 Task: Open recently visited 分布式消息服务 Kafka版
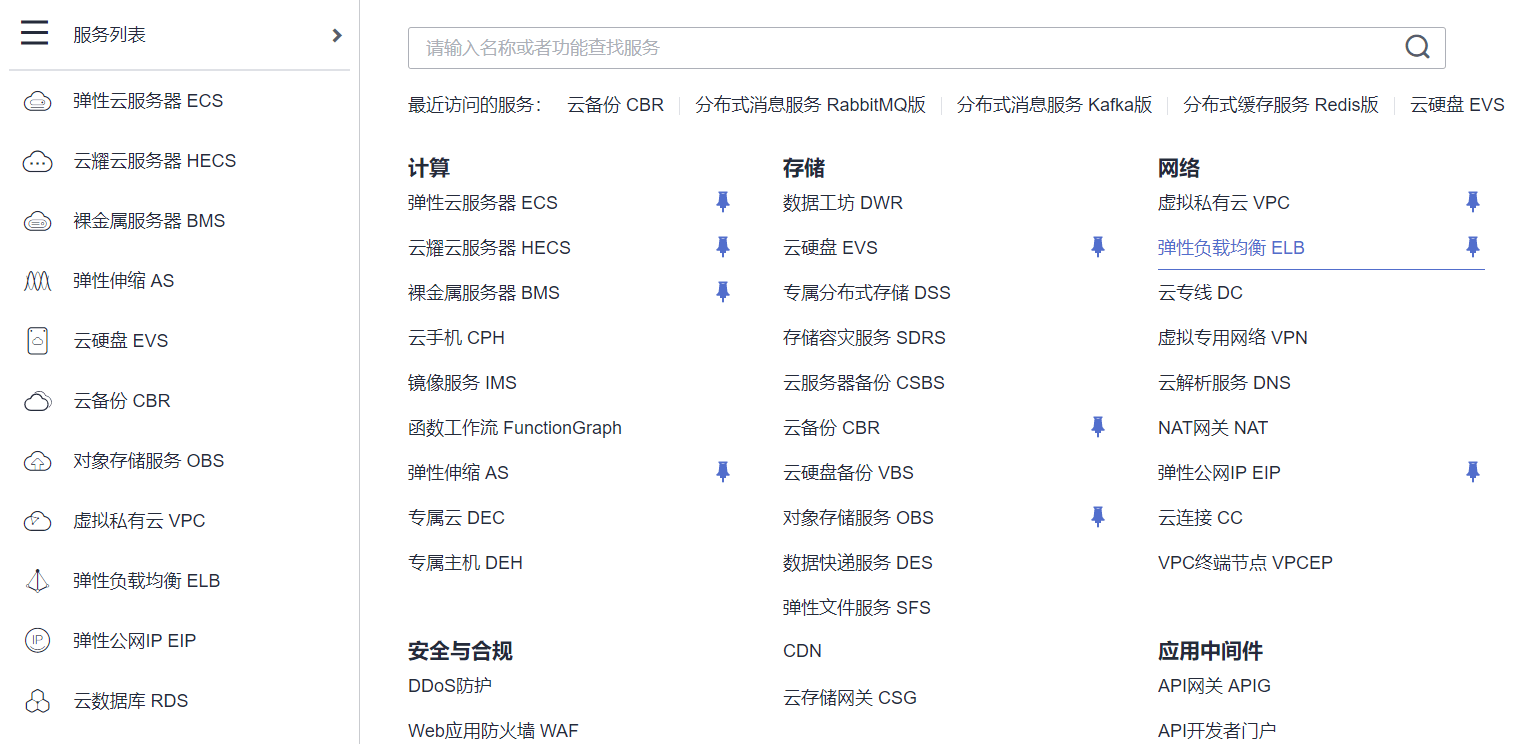click(x=1054, y=105)
